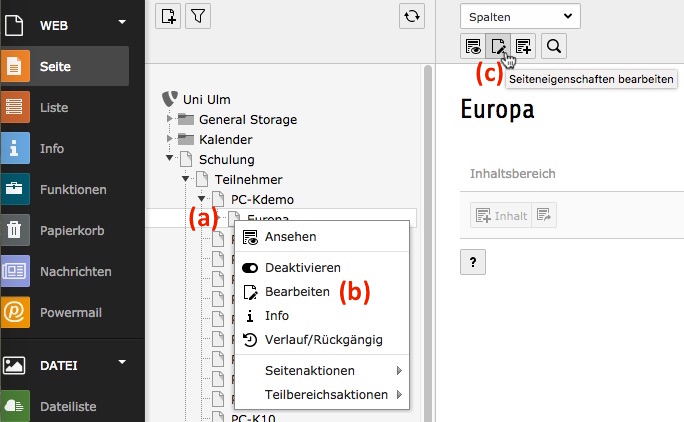Image resolution: width=684 pixels, height=422 pixels.
Task: Click the PC-Kdemo page icon
Action: (218, 199)
